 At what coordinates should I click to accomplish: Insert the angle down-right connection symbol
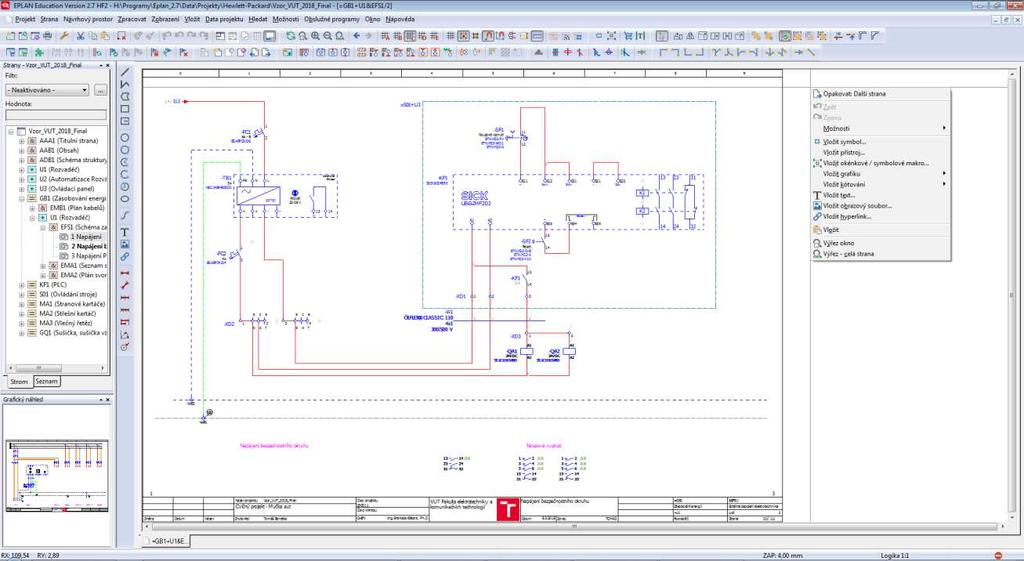click(663, 52)
